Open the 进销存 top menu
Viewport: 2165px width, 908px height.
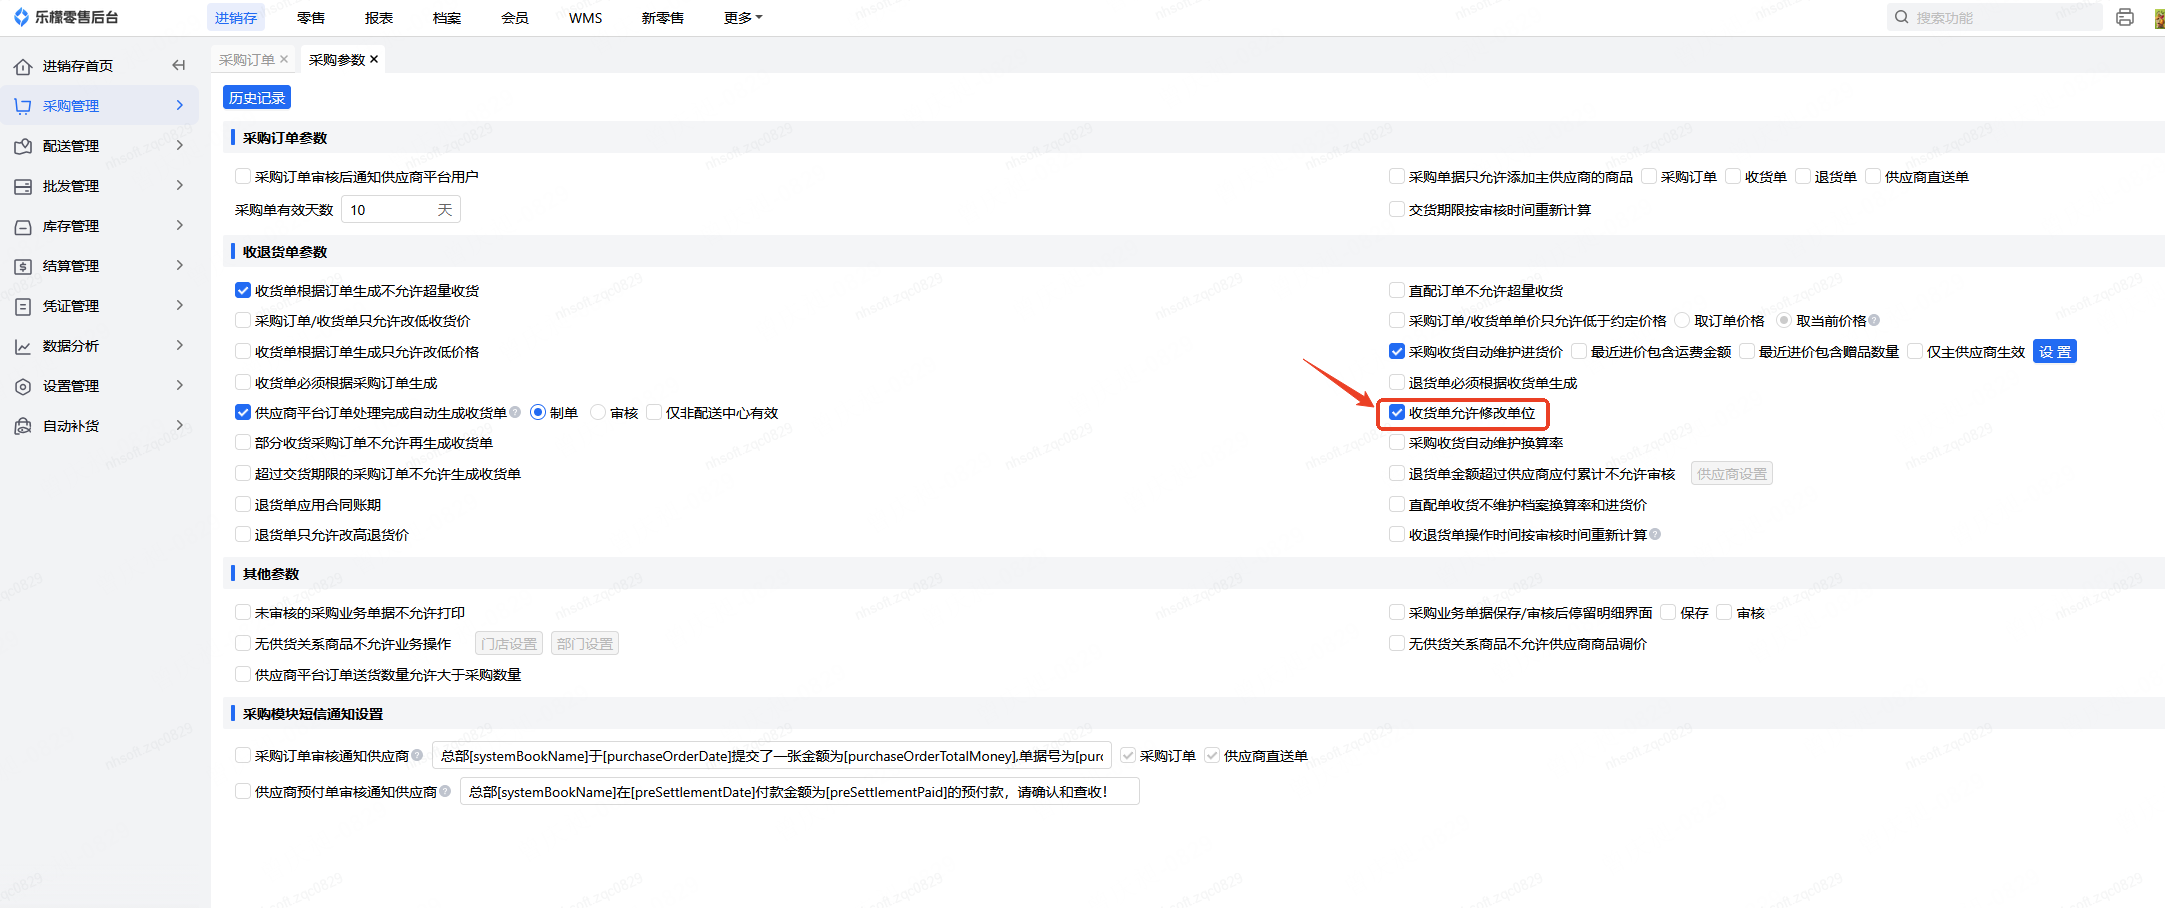(236, 18)
